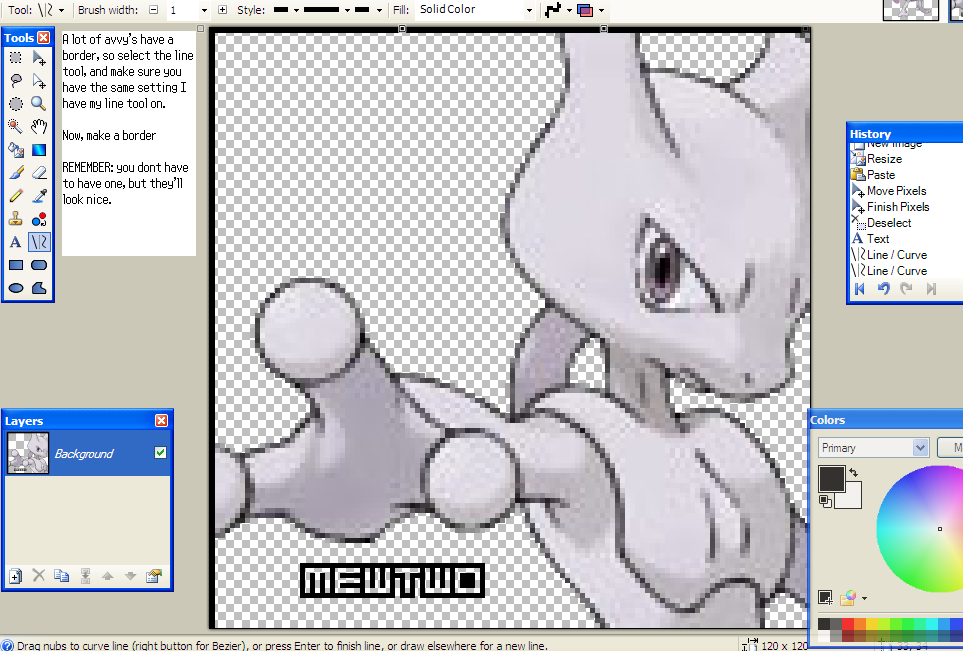Screen dimensions: 963x651
Task: Select the Rounded Rectangle shape tool
Action: click(39, 265)
